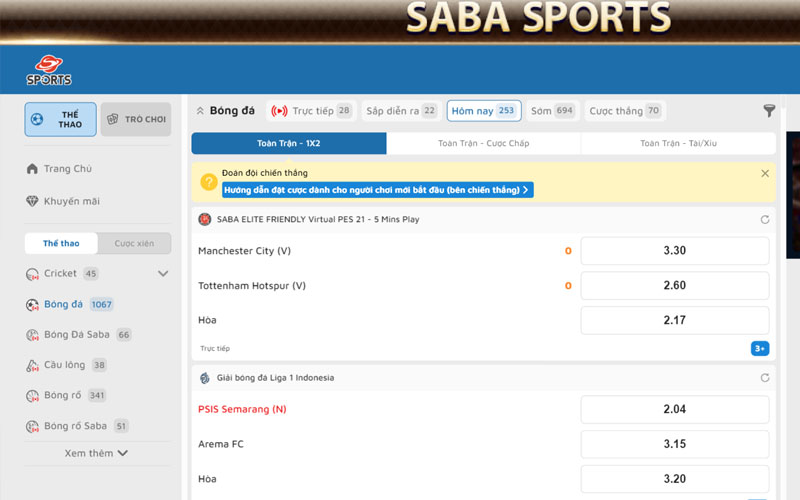The height and width of the screenshot is (500, 800).
Task: Open the Cược thắng 70 tab
Action: (625, 111)
